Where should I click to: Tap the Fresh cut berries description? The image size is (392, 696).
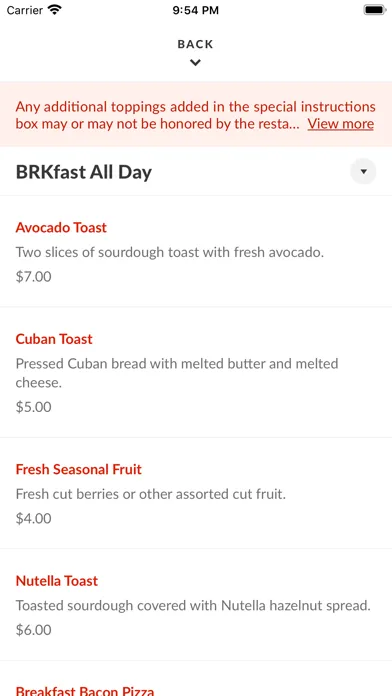tap(151, 494)
